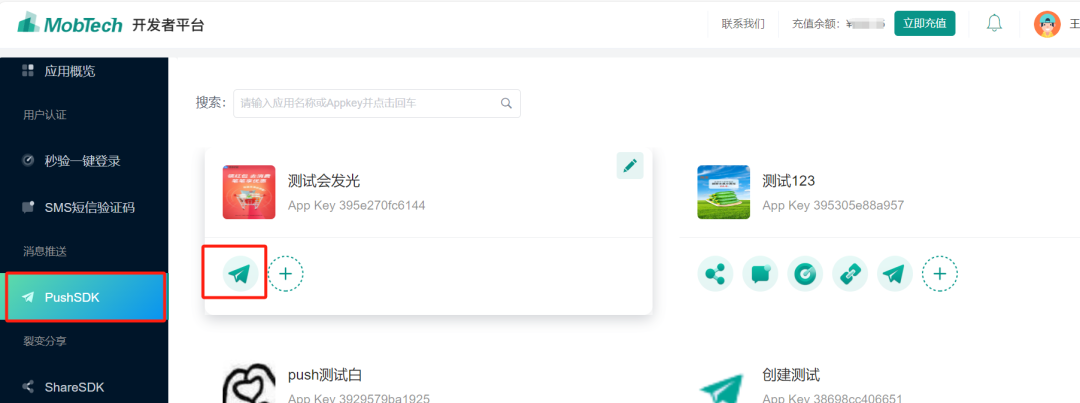Open MobLink chain icon in 测试123 card

pyautogui.click(x=850, y=274)
